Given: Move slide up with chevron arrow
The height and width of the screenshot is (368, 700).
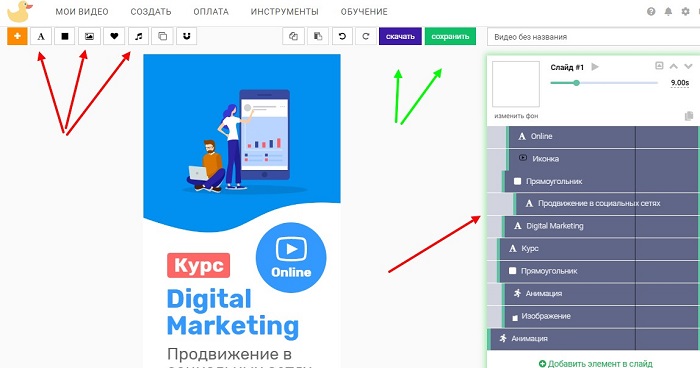Looking at the screenshot, I should click(674, 67).
